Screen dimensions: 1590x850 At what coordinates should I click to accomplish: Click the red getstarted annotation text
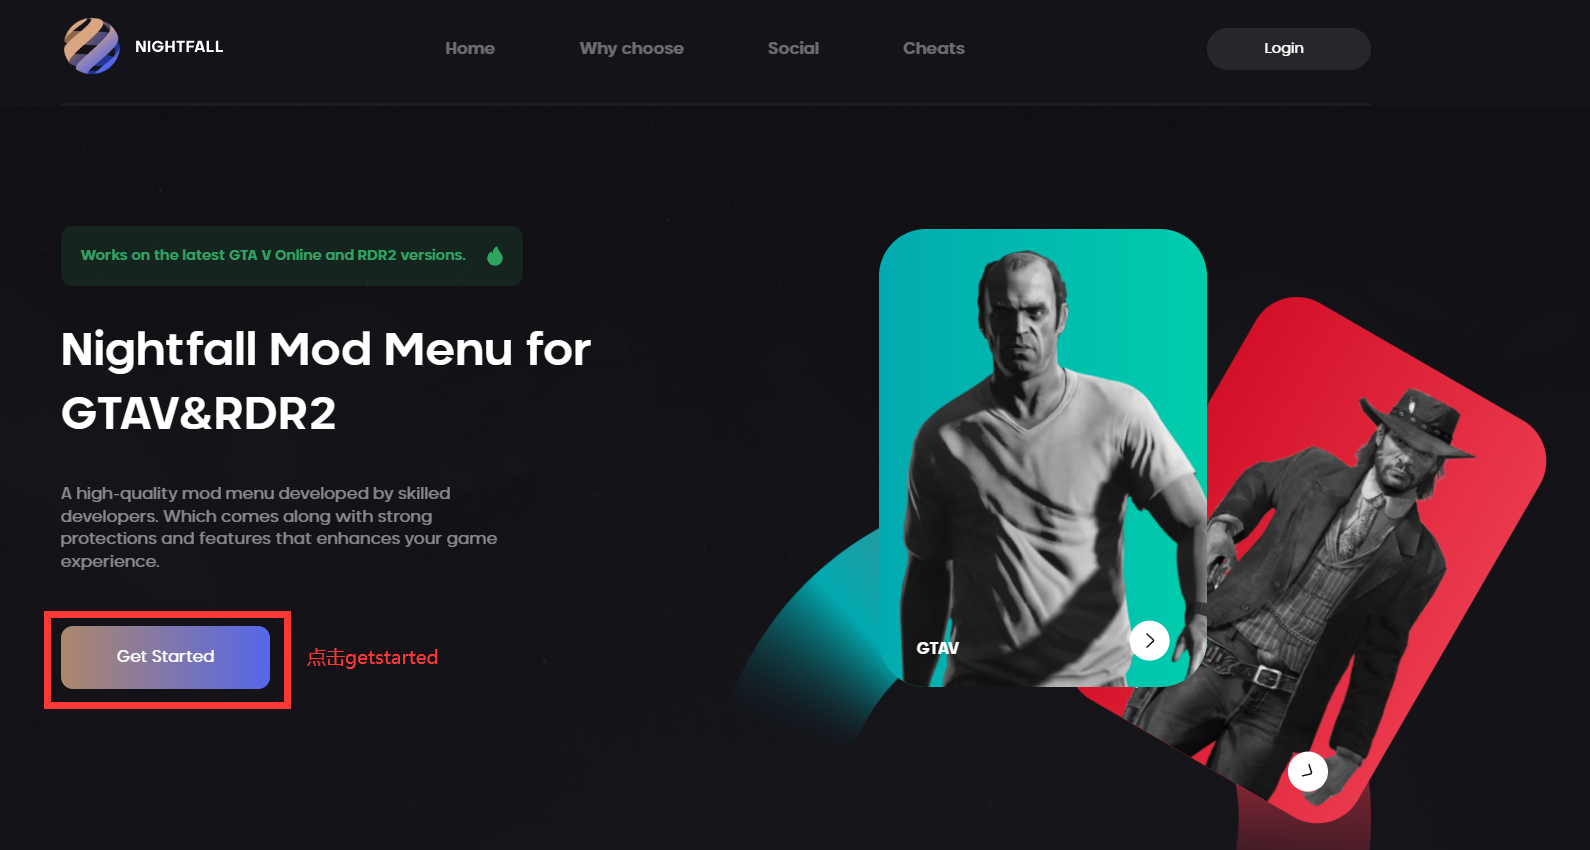point(372,657)
